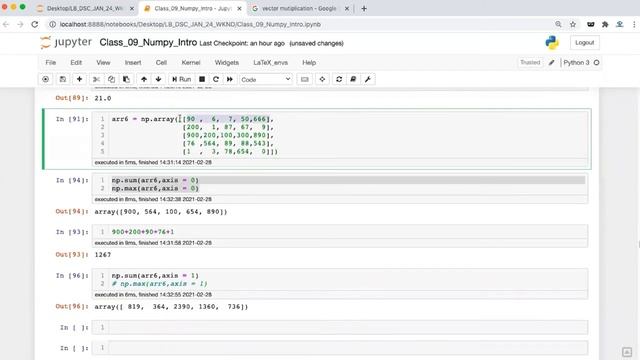
Task: Click the Python logo in header
Action: pos(552,42)
